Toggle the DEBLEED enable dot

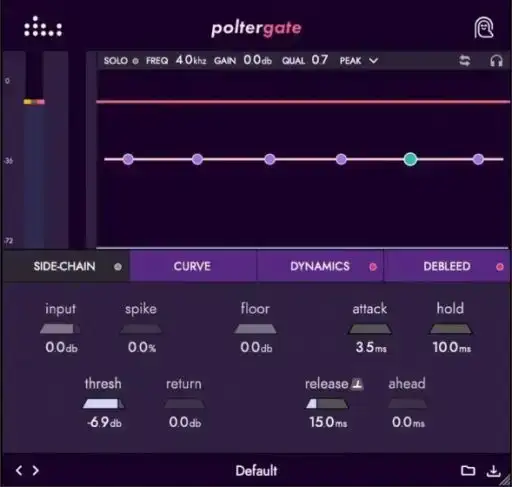pyautogui.click(x=500, y=267)
